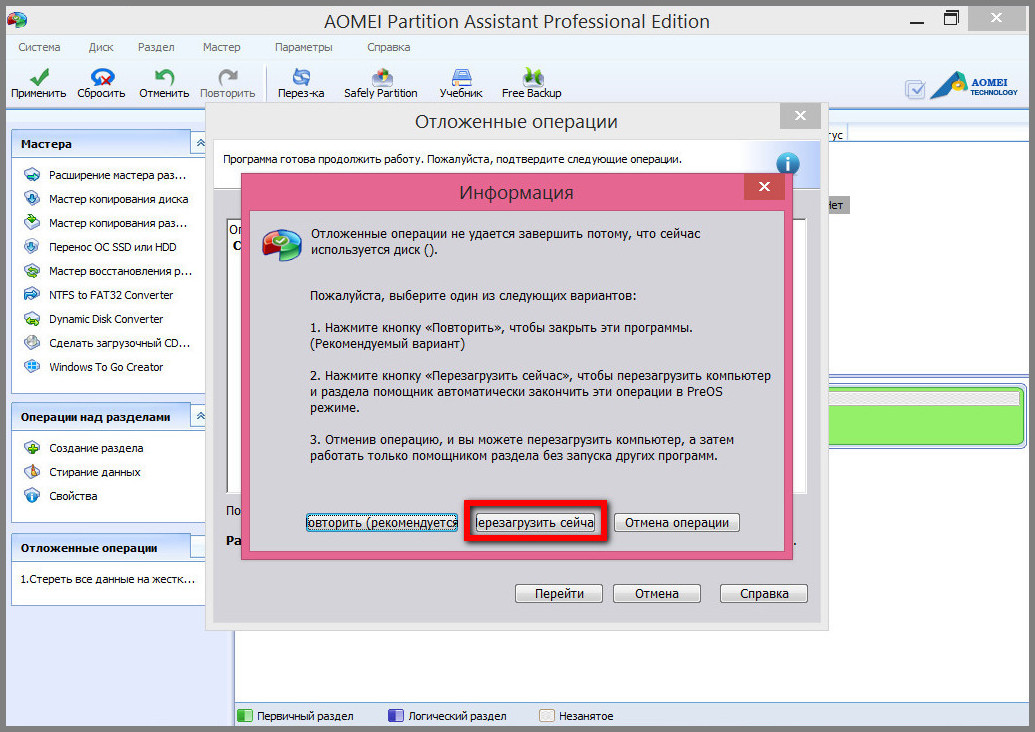Open the Параметры menu
This screenshot has height=732, width=1035.
point(304,48)
